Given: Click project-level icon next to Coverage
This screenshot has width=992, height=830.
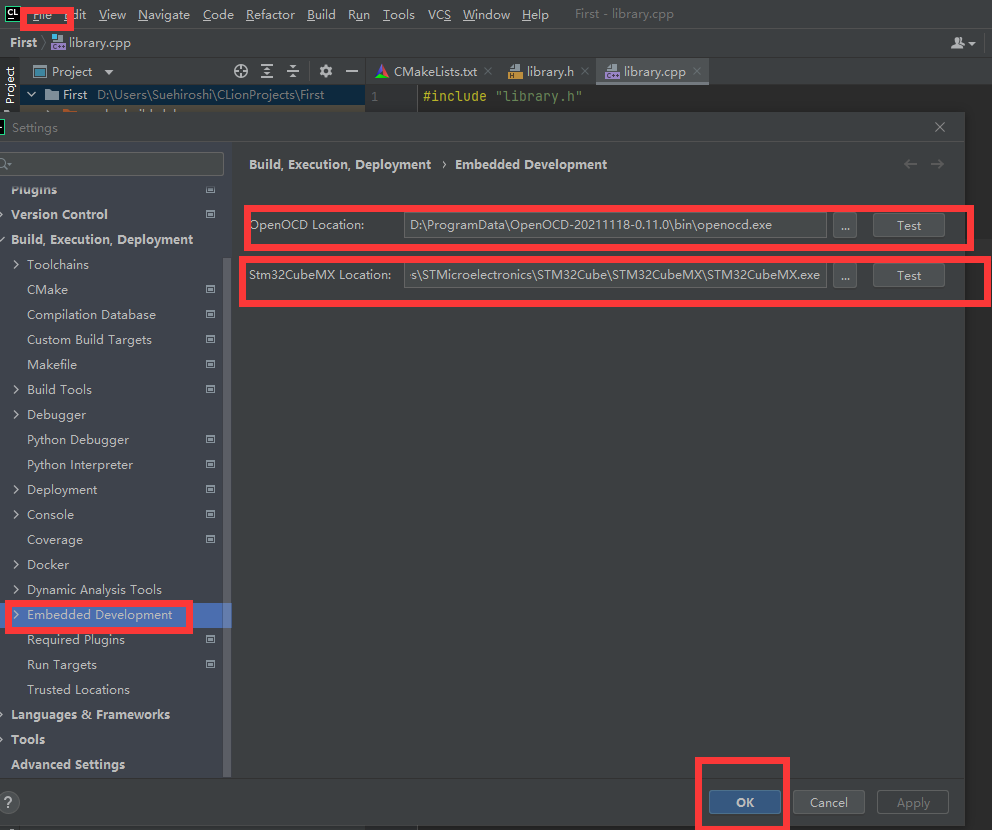Looking at the screenshot, I should (x=211, y=539).
